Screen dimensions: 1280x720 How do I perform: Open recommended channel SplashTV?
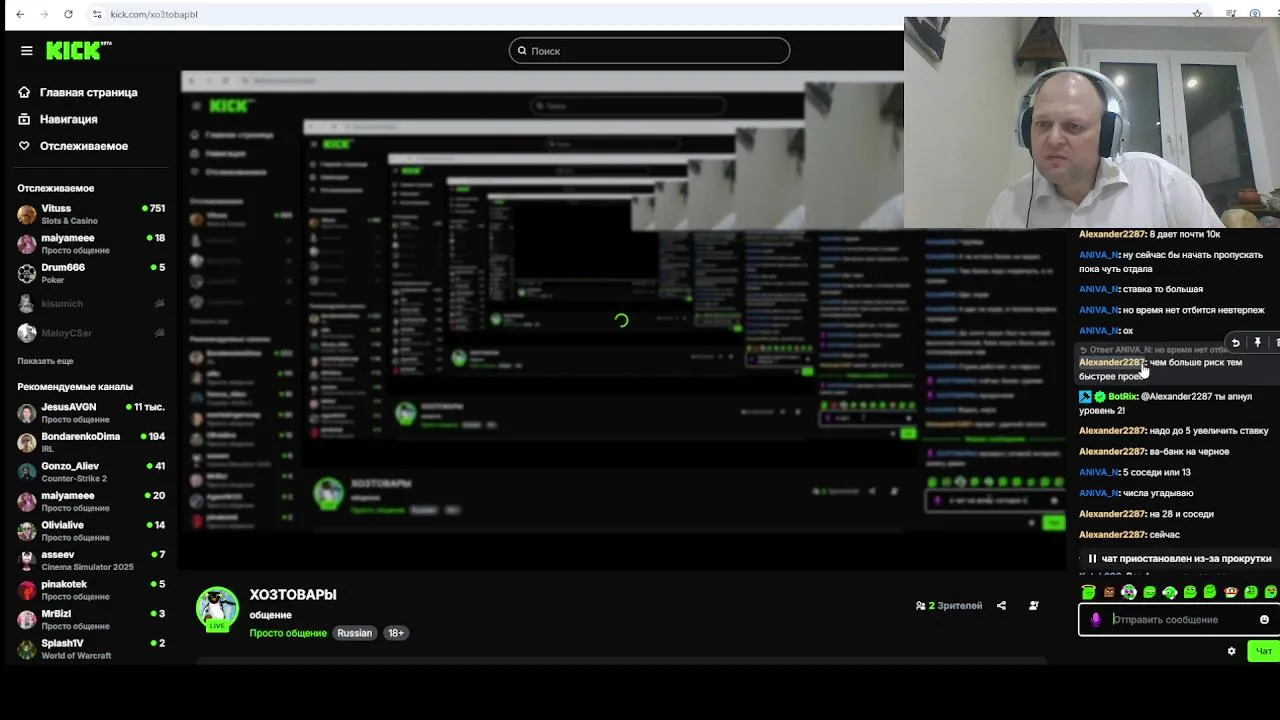(x=90, y=649)
